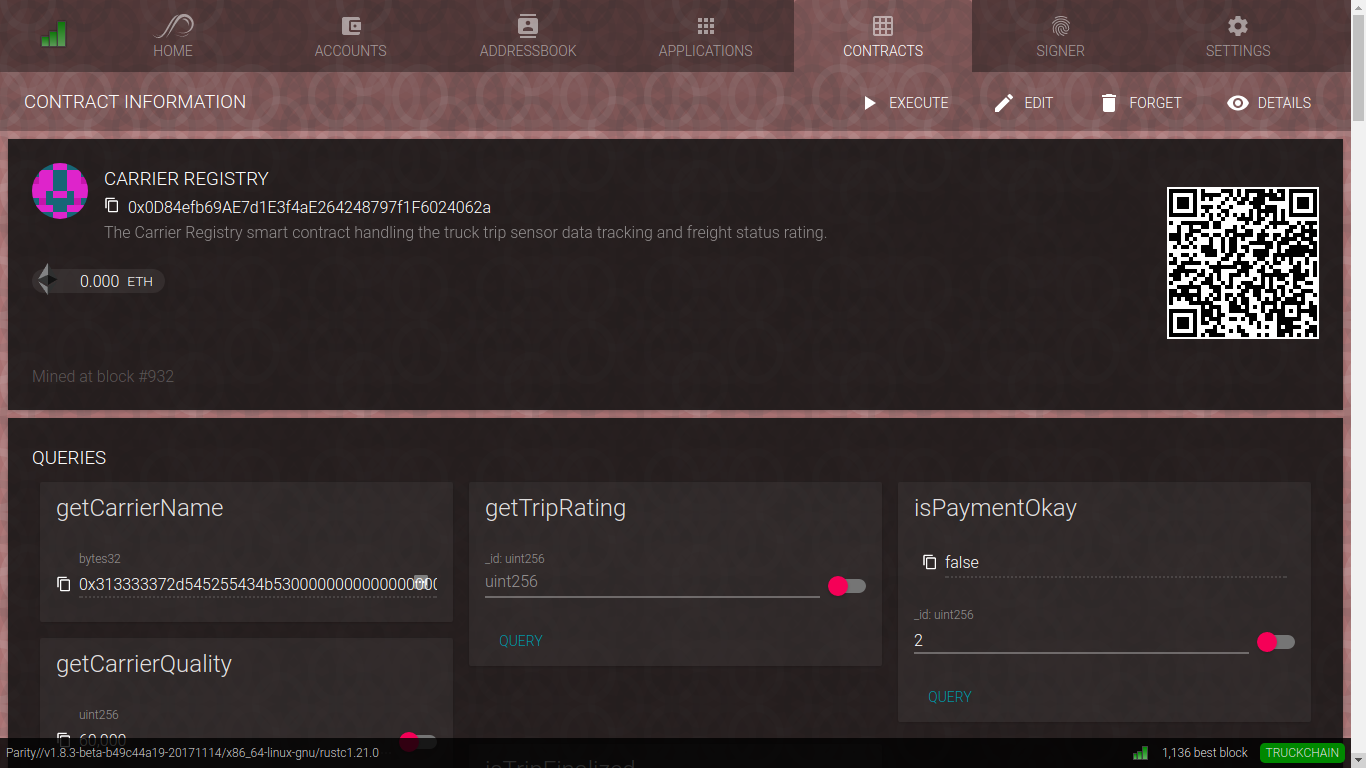
Task: Copy the isPaymentOkay false result
Action: point(930,562)
